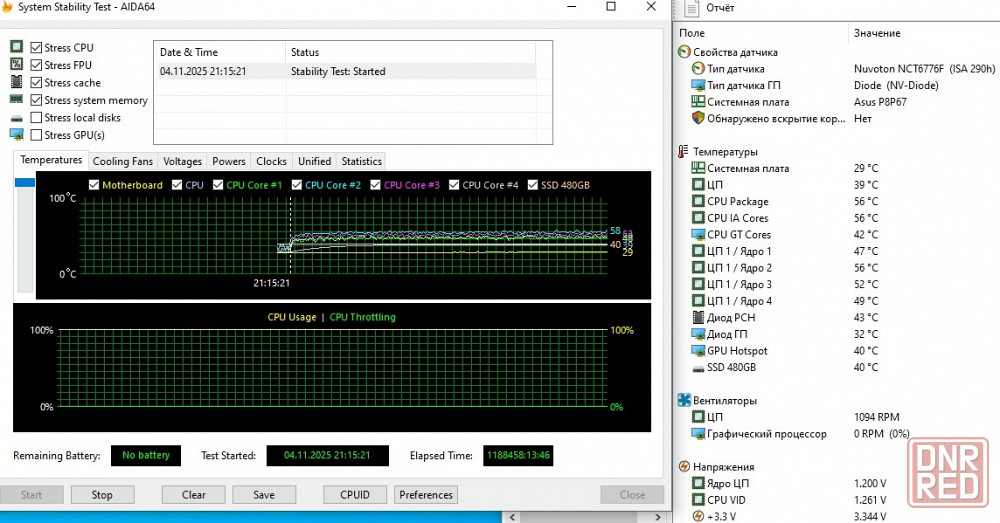This screenshot has width=1000, height=523.
Task: Click the CPU GT Cores row icon
Action: (x=698, y=234)
